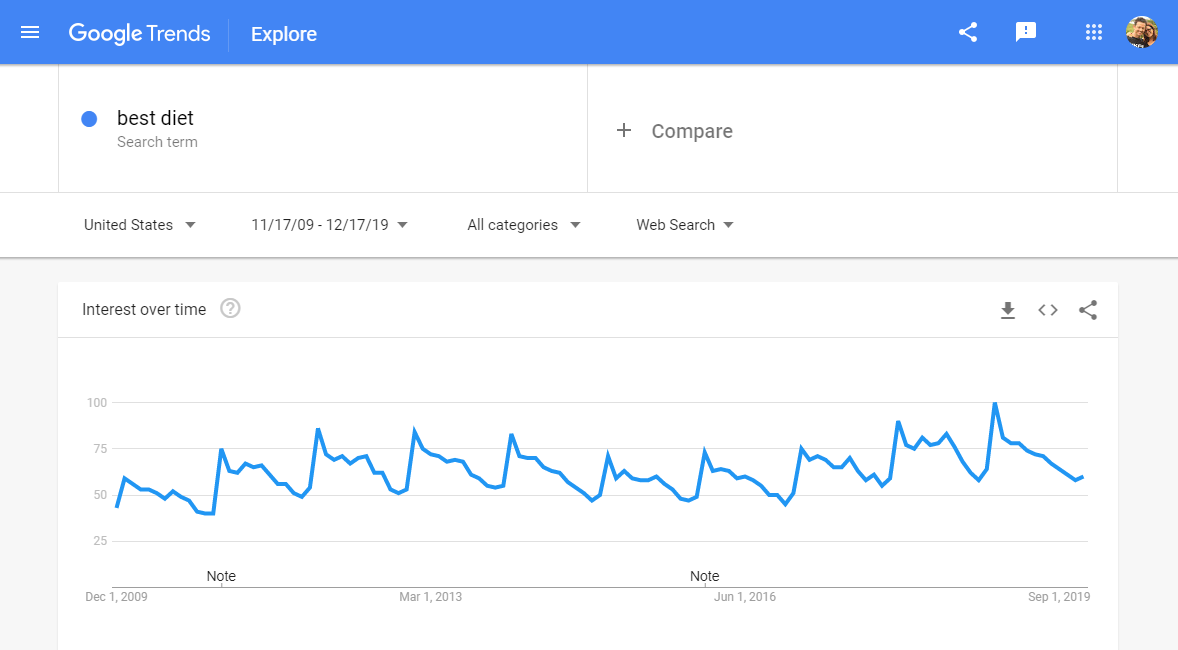Edit the best diet search term

pos(155,118)
